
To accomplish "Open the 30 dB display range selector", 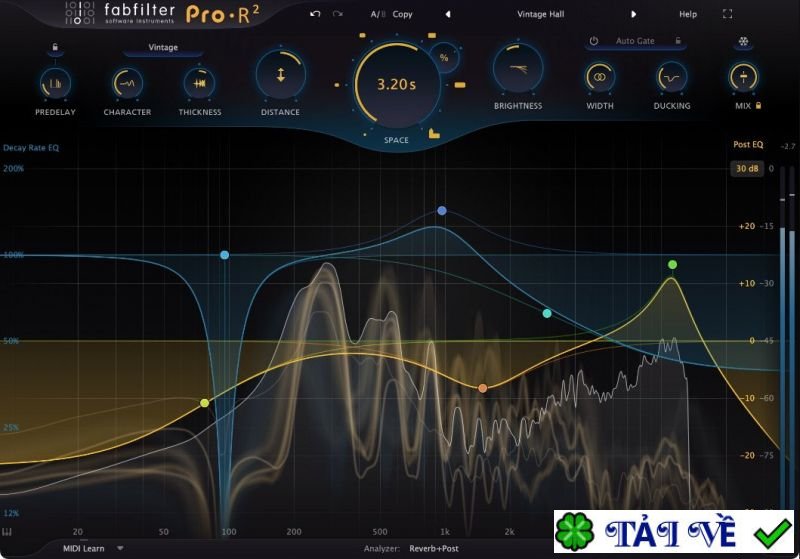I will click(x=747, y=168).
